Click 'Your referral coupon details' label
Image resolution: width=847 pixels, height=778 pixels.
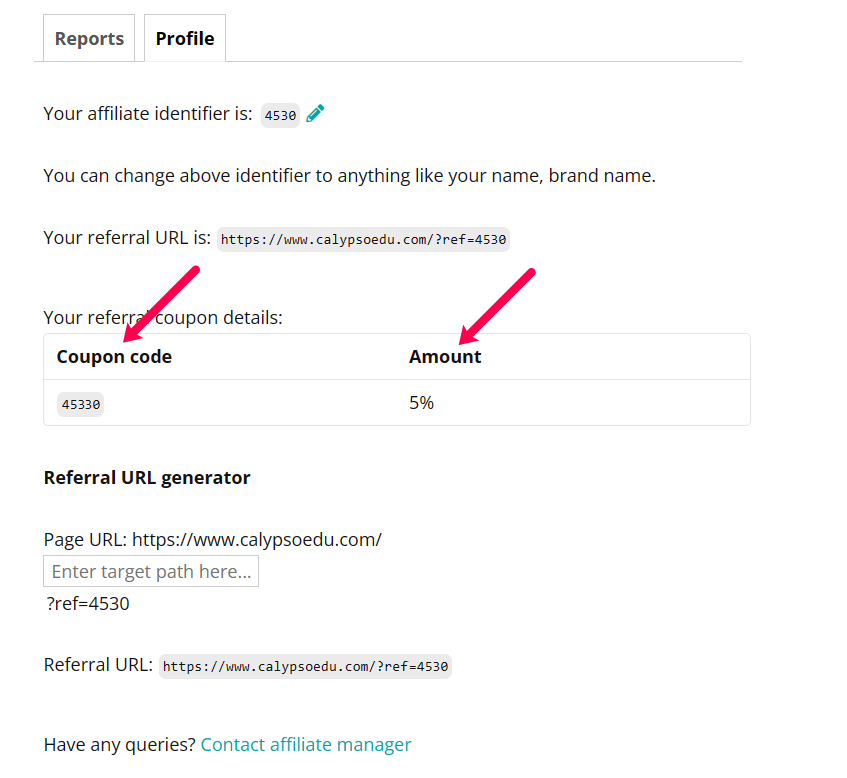(x=163, y=318)
